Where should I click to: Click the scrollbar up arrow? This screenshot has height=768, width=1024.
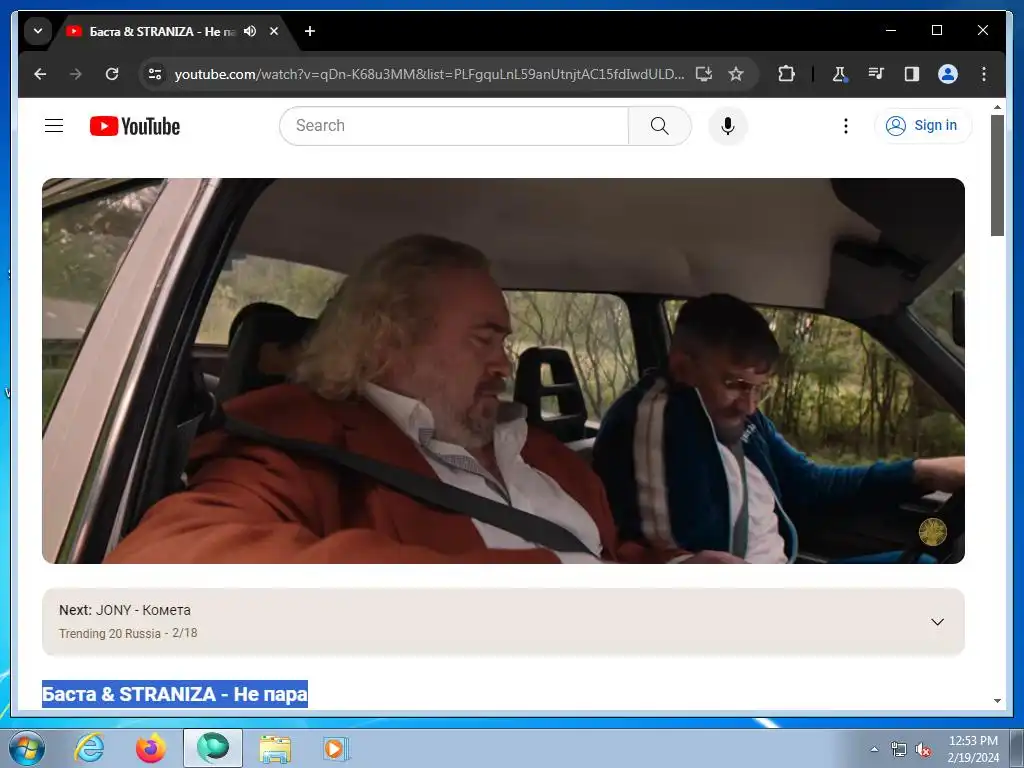997,106
